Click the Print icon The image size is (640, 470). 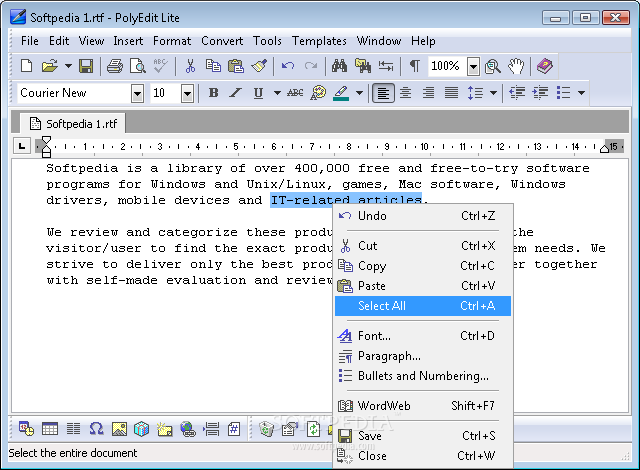pos(115,66)
